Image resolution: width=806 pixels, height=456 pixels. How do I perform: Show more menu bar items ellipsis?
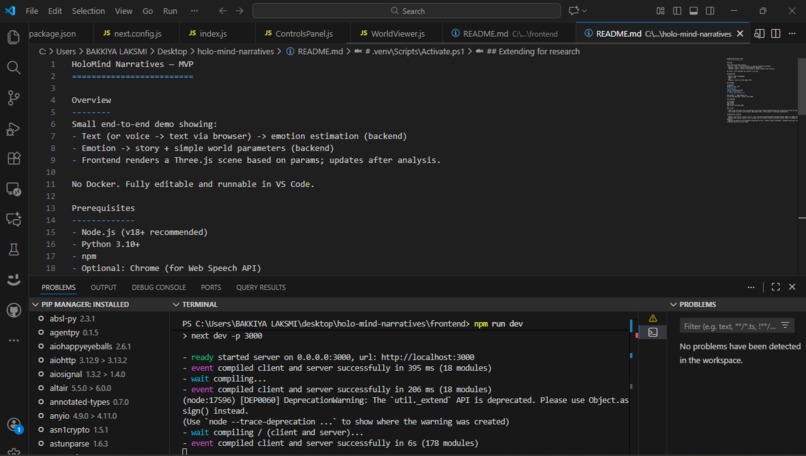click(194, 11)
